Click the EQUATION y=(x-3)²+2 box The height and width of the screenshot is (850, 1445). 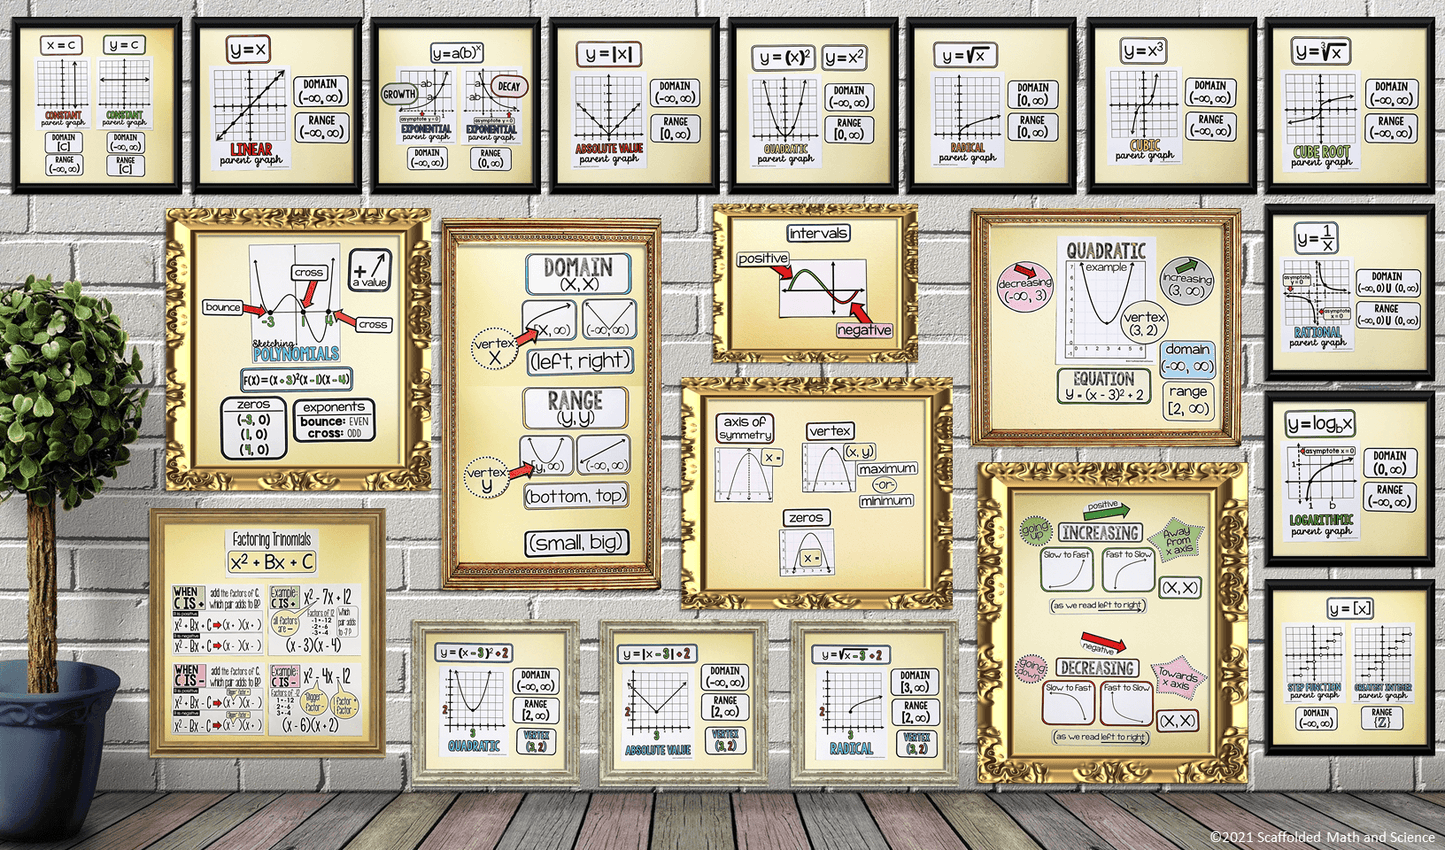1103,387
